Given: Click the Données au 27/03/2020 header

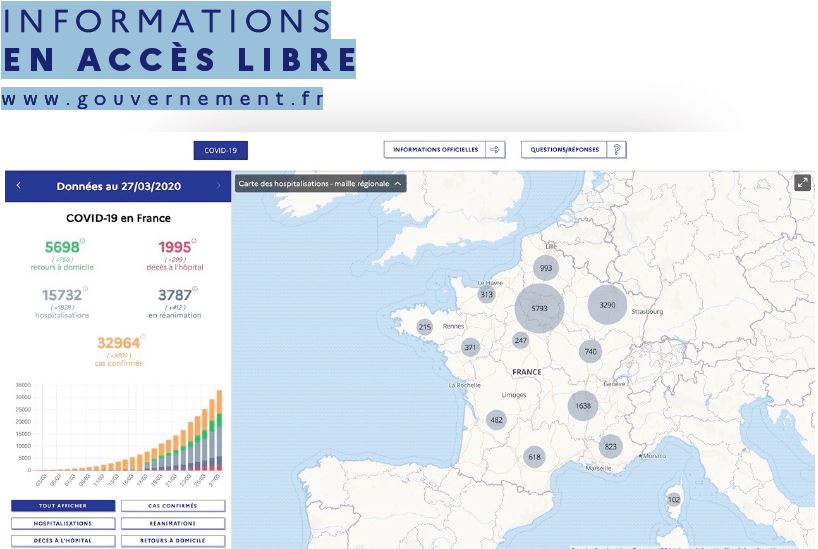Looking at the screenshot, I should (118, 186).
